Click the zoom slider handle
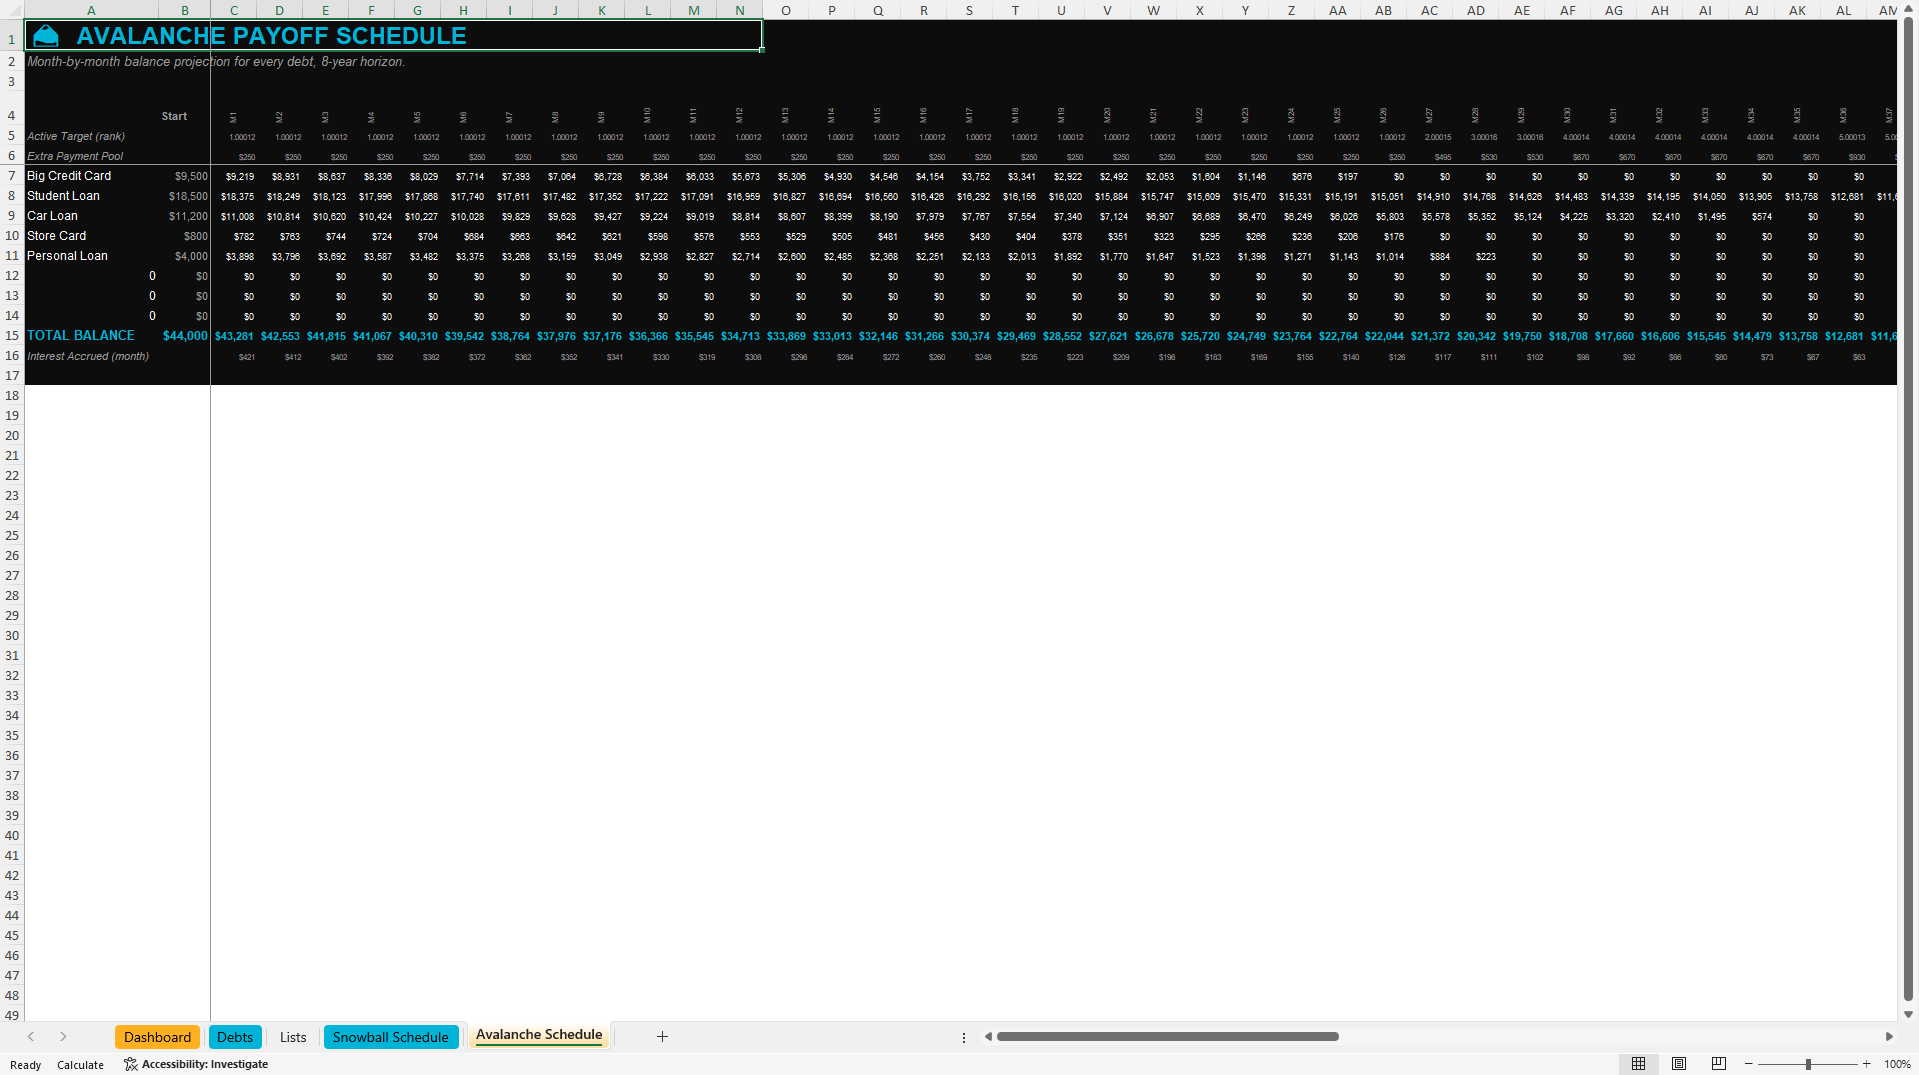Image resolution: width=1919 pixels, height=1075 pixels. [1808, 1064]
